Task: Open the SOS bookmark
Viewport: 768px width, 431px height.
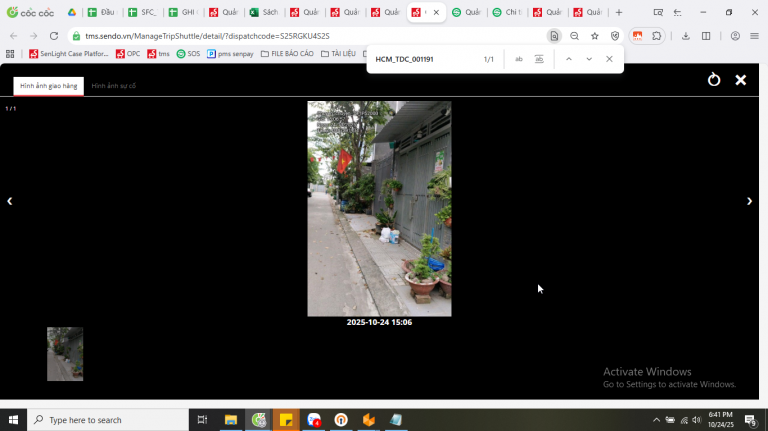Action: 189,54
